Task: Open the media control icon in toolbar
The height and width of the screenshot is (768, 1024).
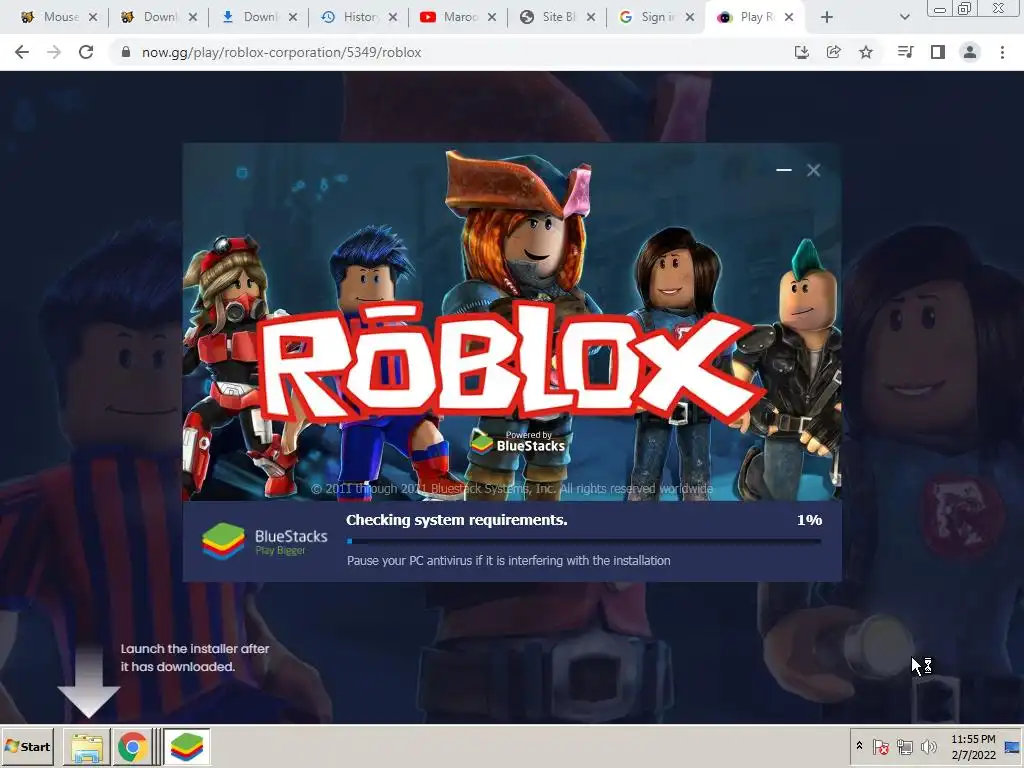Action: pos(905,52)
